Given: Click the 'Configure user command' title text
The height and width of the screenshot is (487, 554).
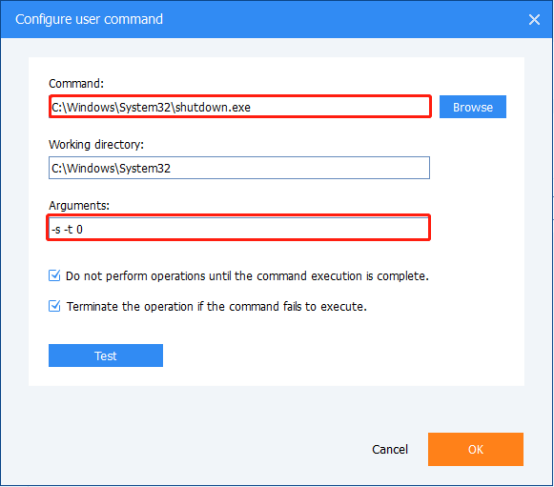Looking at the screenshot, I should (89, 19).
